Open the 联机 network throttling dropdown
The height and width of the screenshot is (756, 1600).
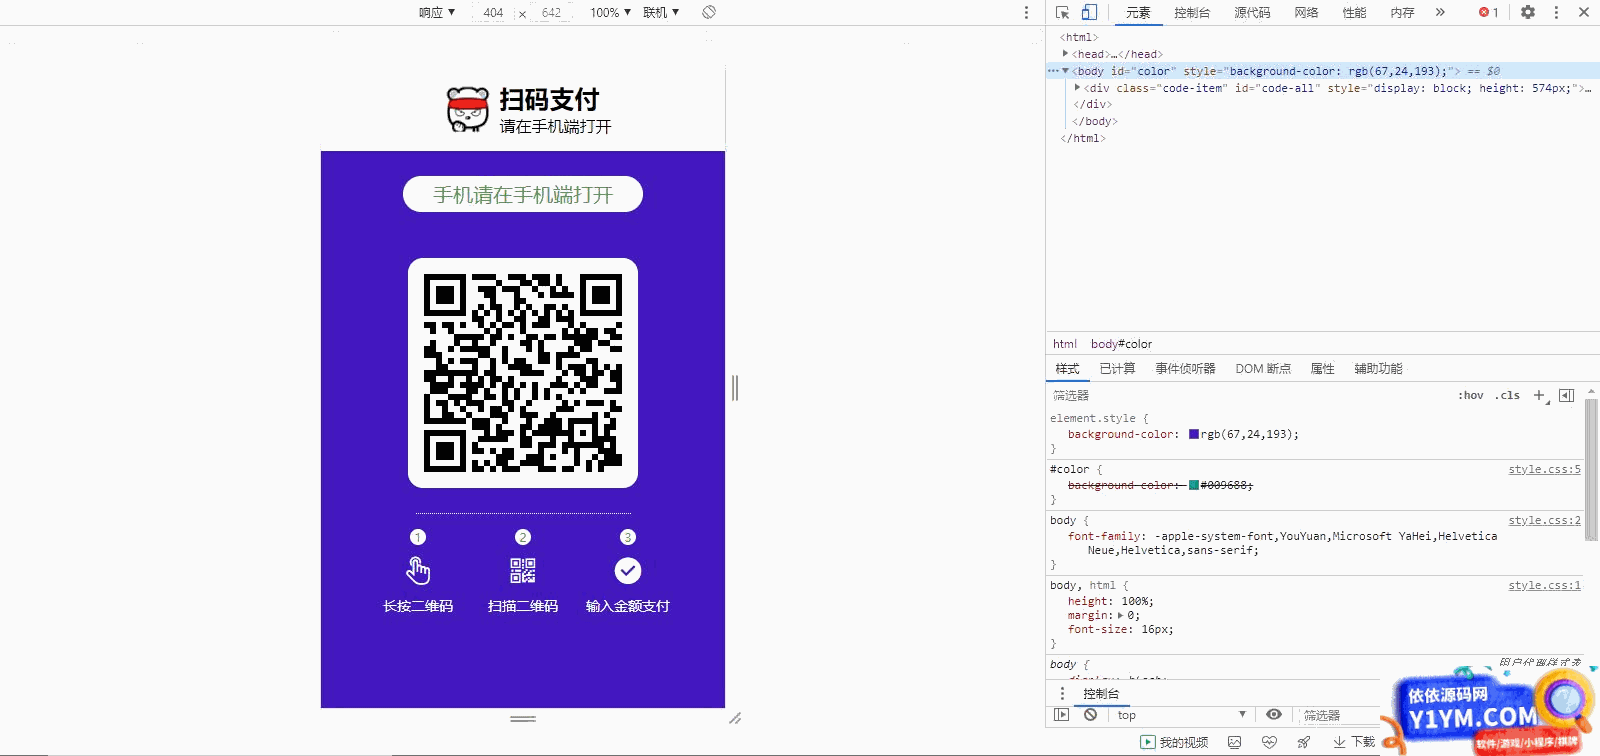click(x=661, y=12)
